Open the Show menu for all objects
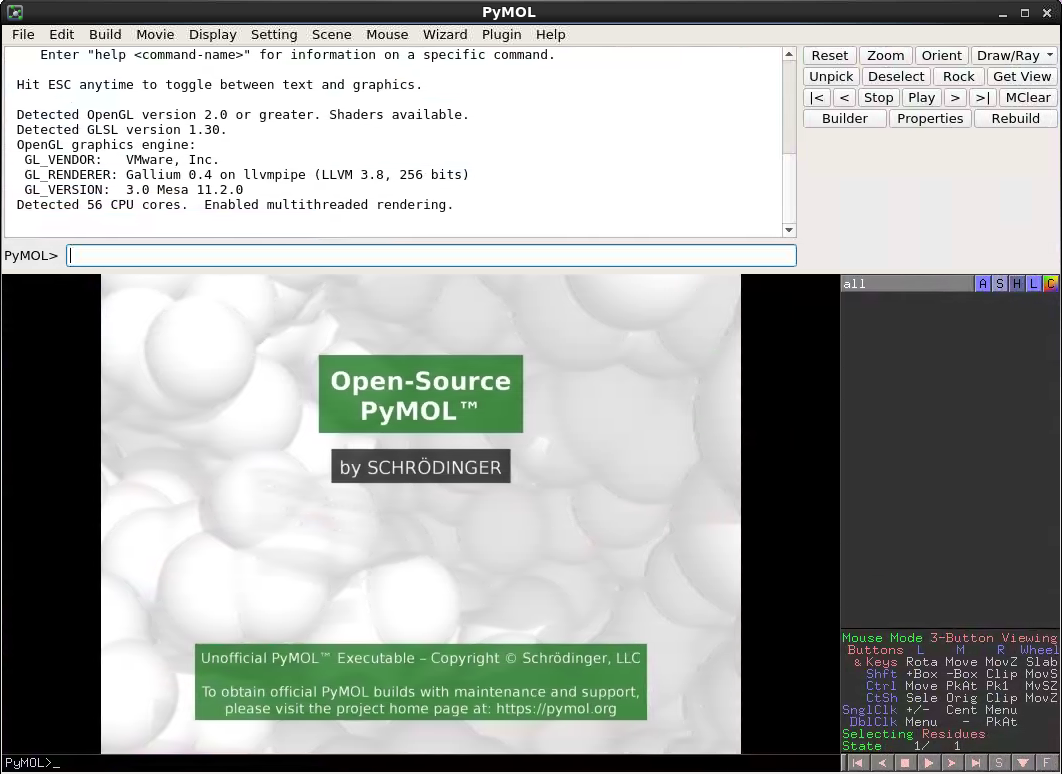The image size is (1062, 774). [x=1000, y=284]
